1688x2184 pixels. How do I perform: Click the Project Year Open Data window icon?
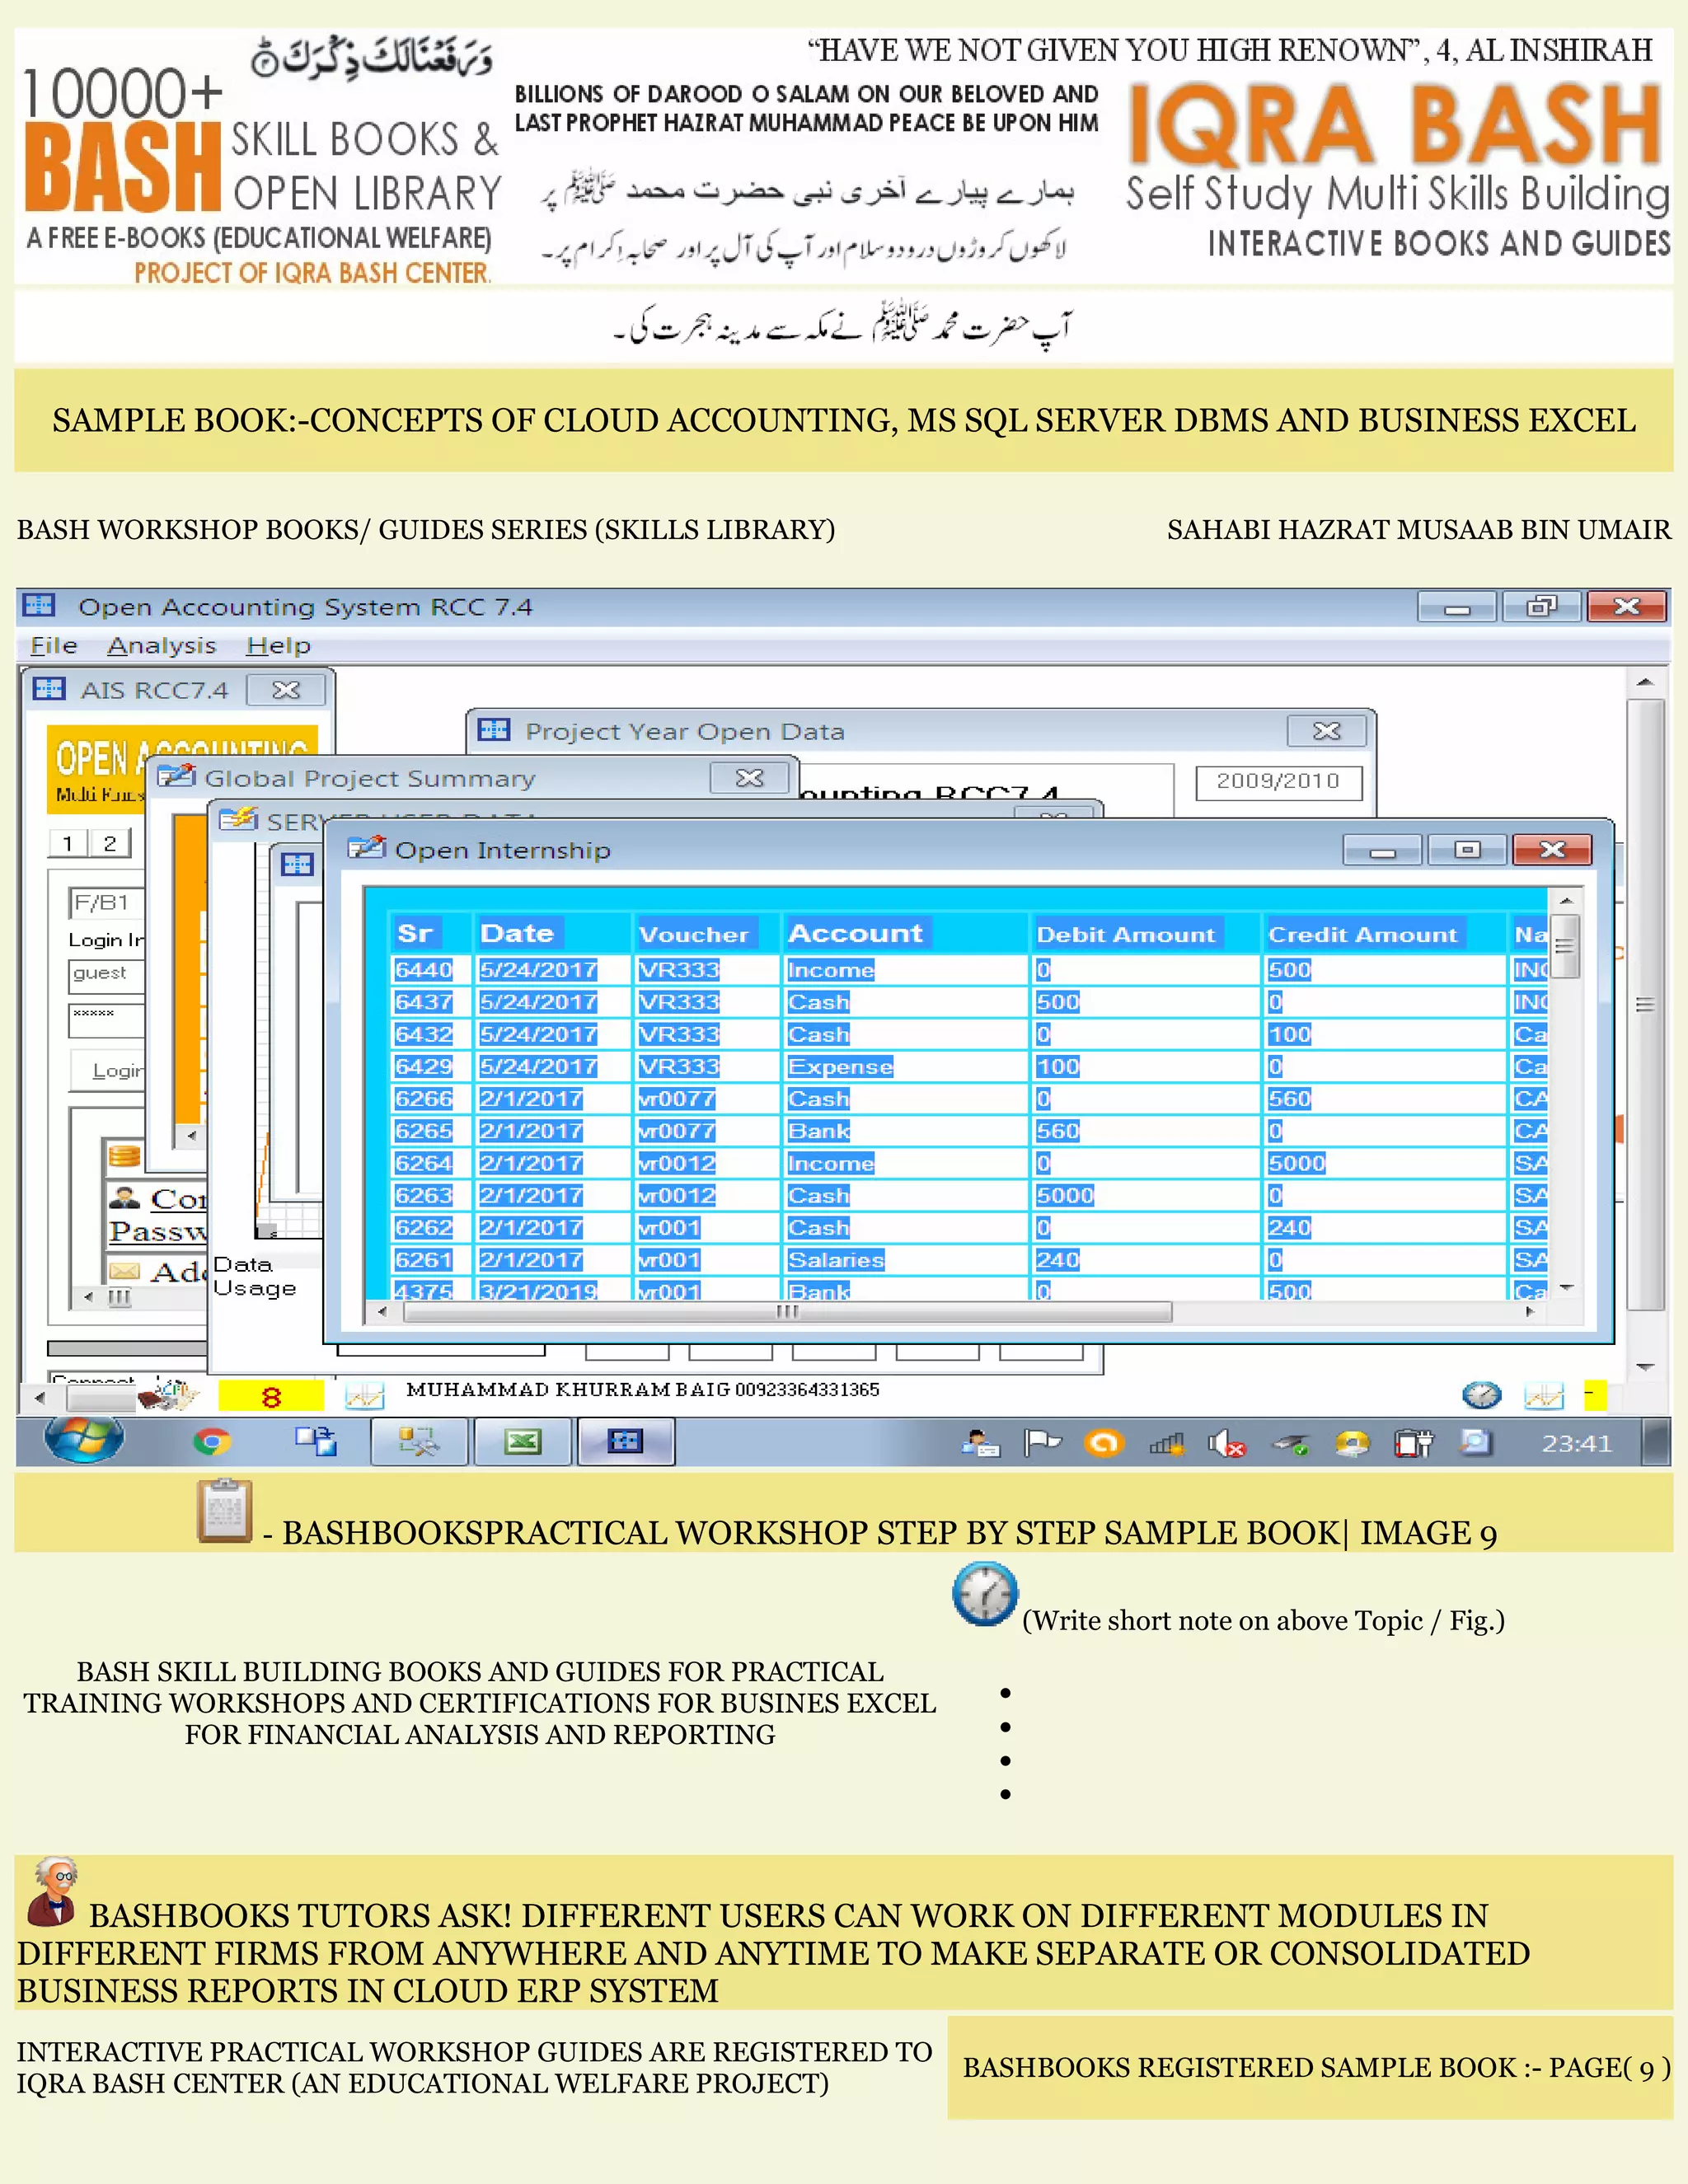(x=493, y=730)
